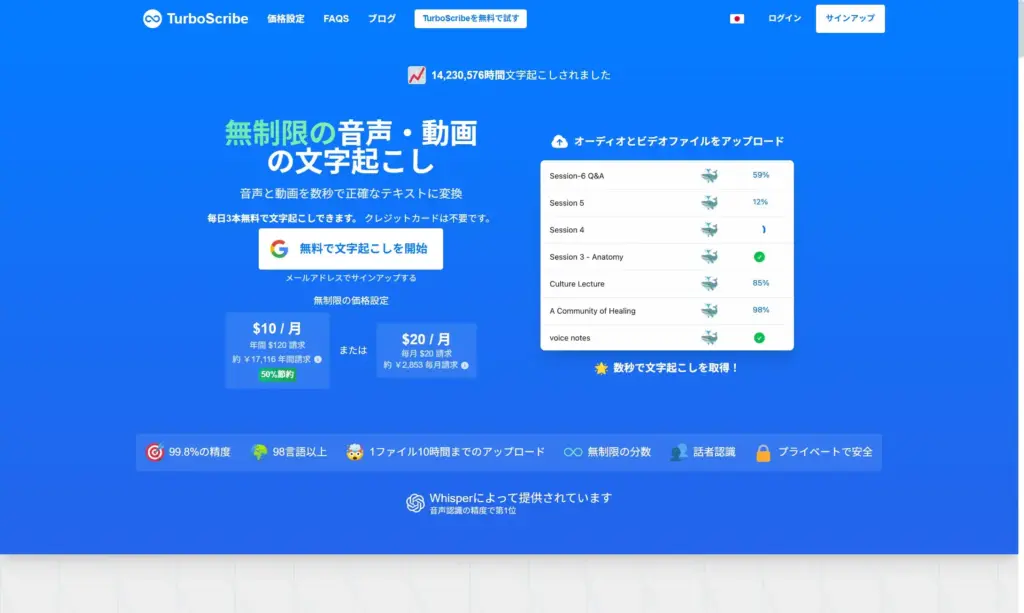This screenshot has width=1024, height=613.
Task: Click the chart icon beside transcription hours
Action: pos(417,75)
